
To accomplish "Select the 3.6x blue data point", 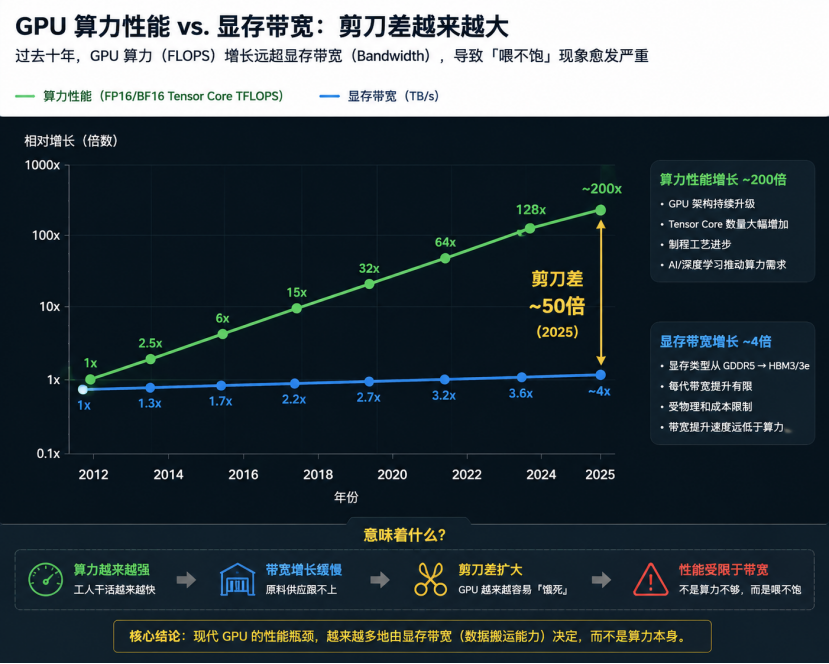I will [522, 377].
